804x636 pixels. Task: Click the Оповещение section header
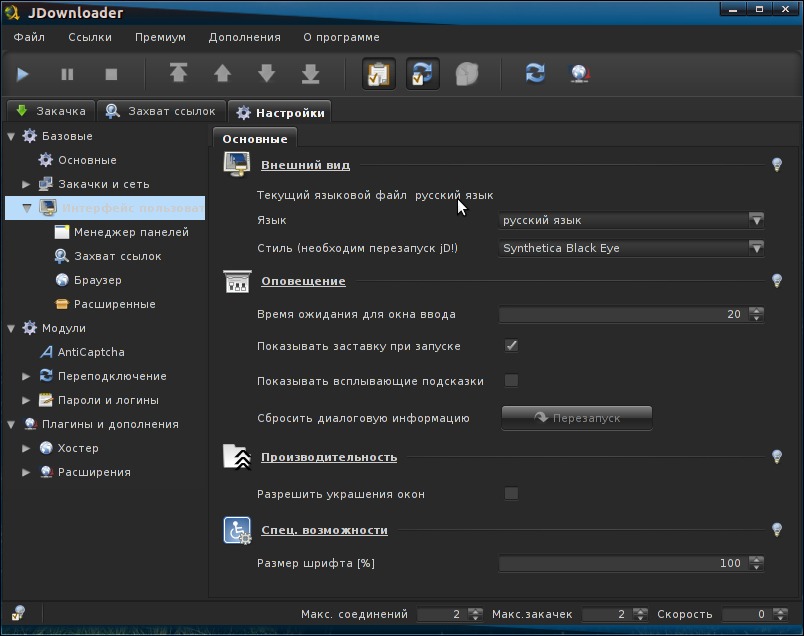click(304, 281)
